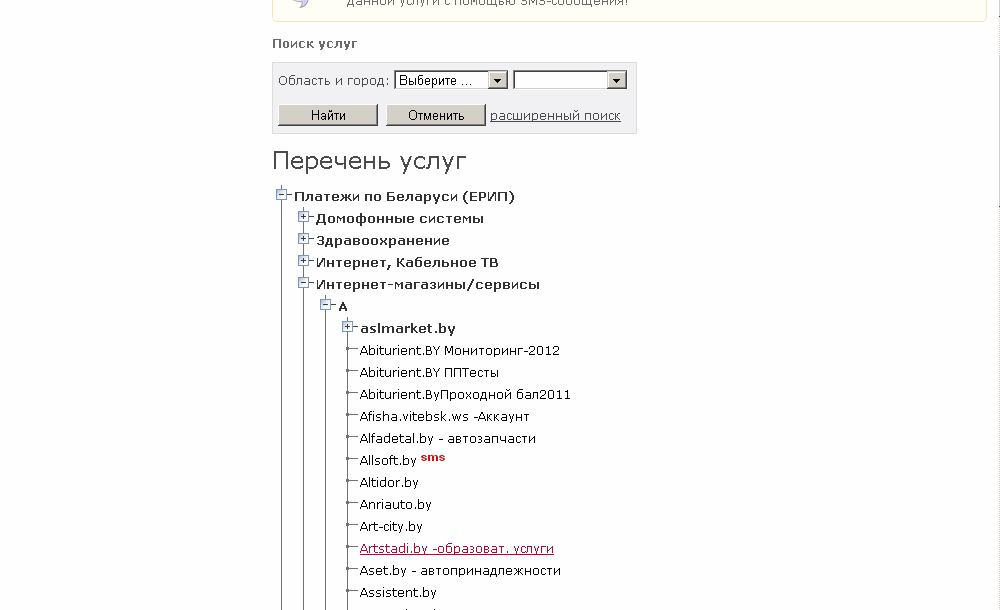This screenshot has width=1000, height=610.
Task: Expand the Домофонные системы node
Action: click(304, 218)
